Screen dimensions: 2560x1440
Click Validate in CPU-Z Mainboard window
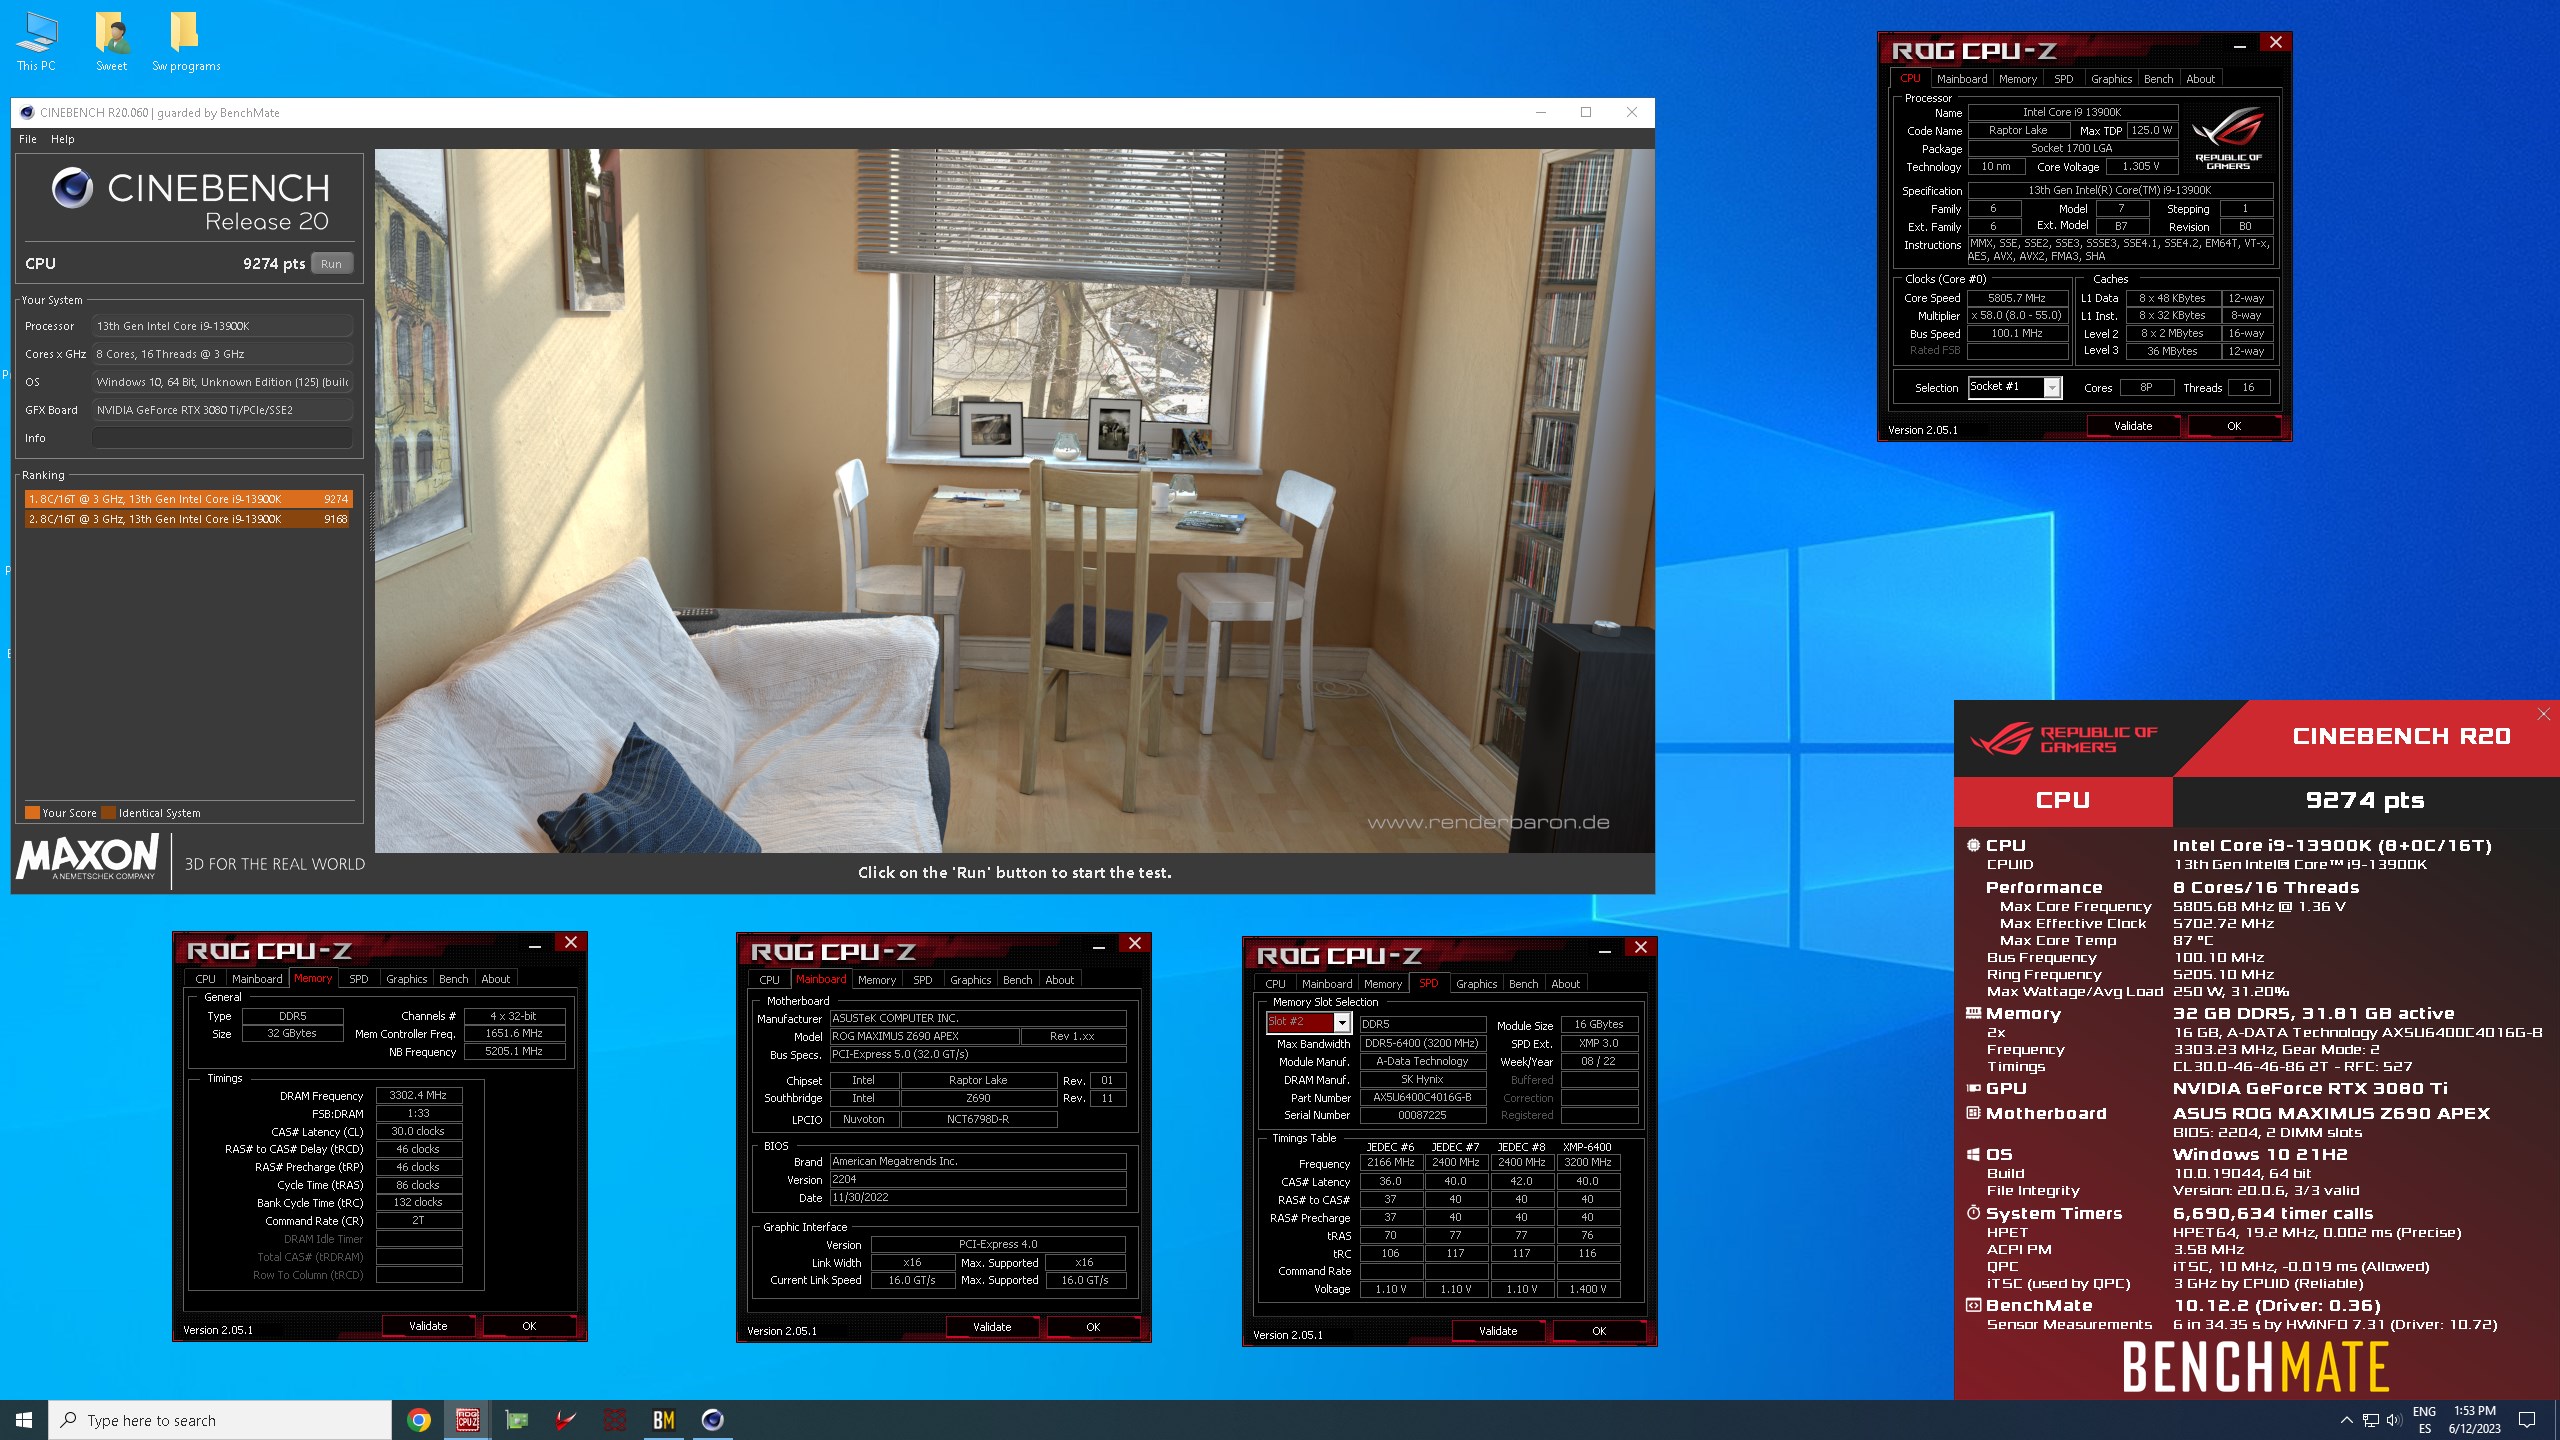coord(992,1327)
